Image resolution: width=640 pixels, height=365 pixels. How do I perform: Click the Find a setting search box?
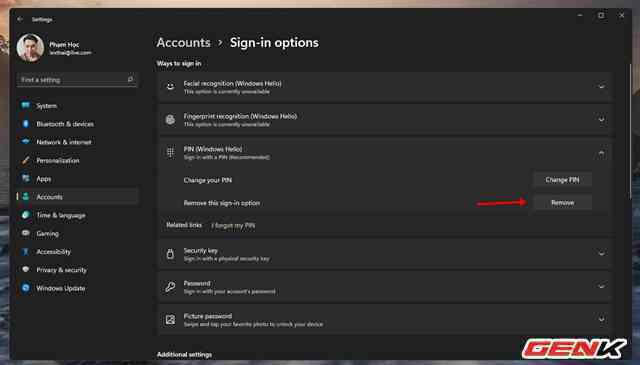tap(77, 80)
